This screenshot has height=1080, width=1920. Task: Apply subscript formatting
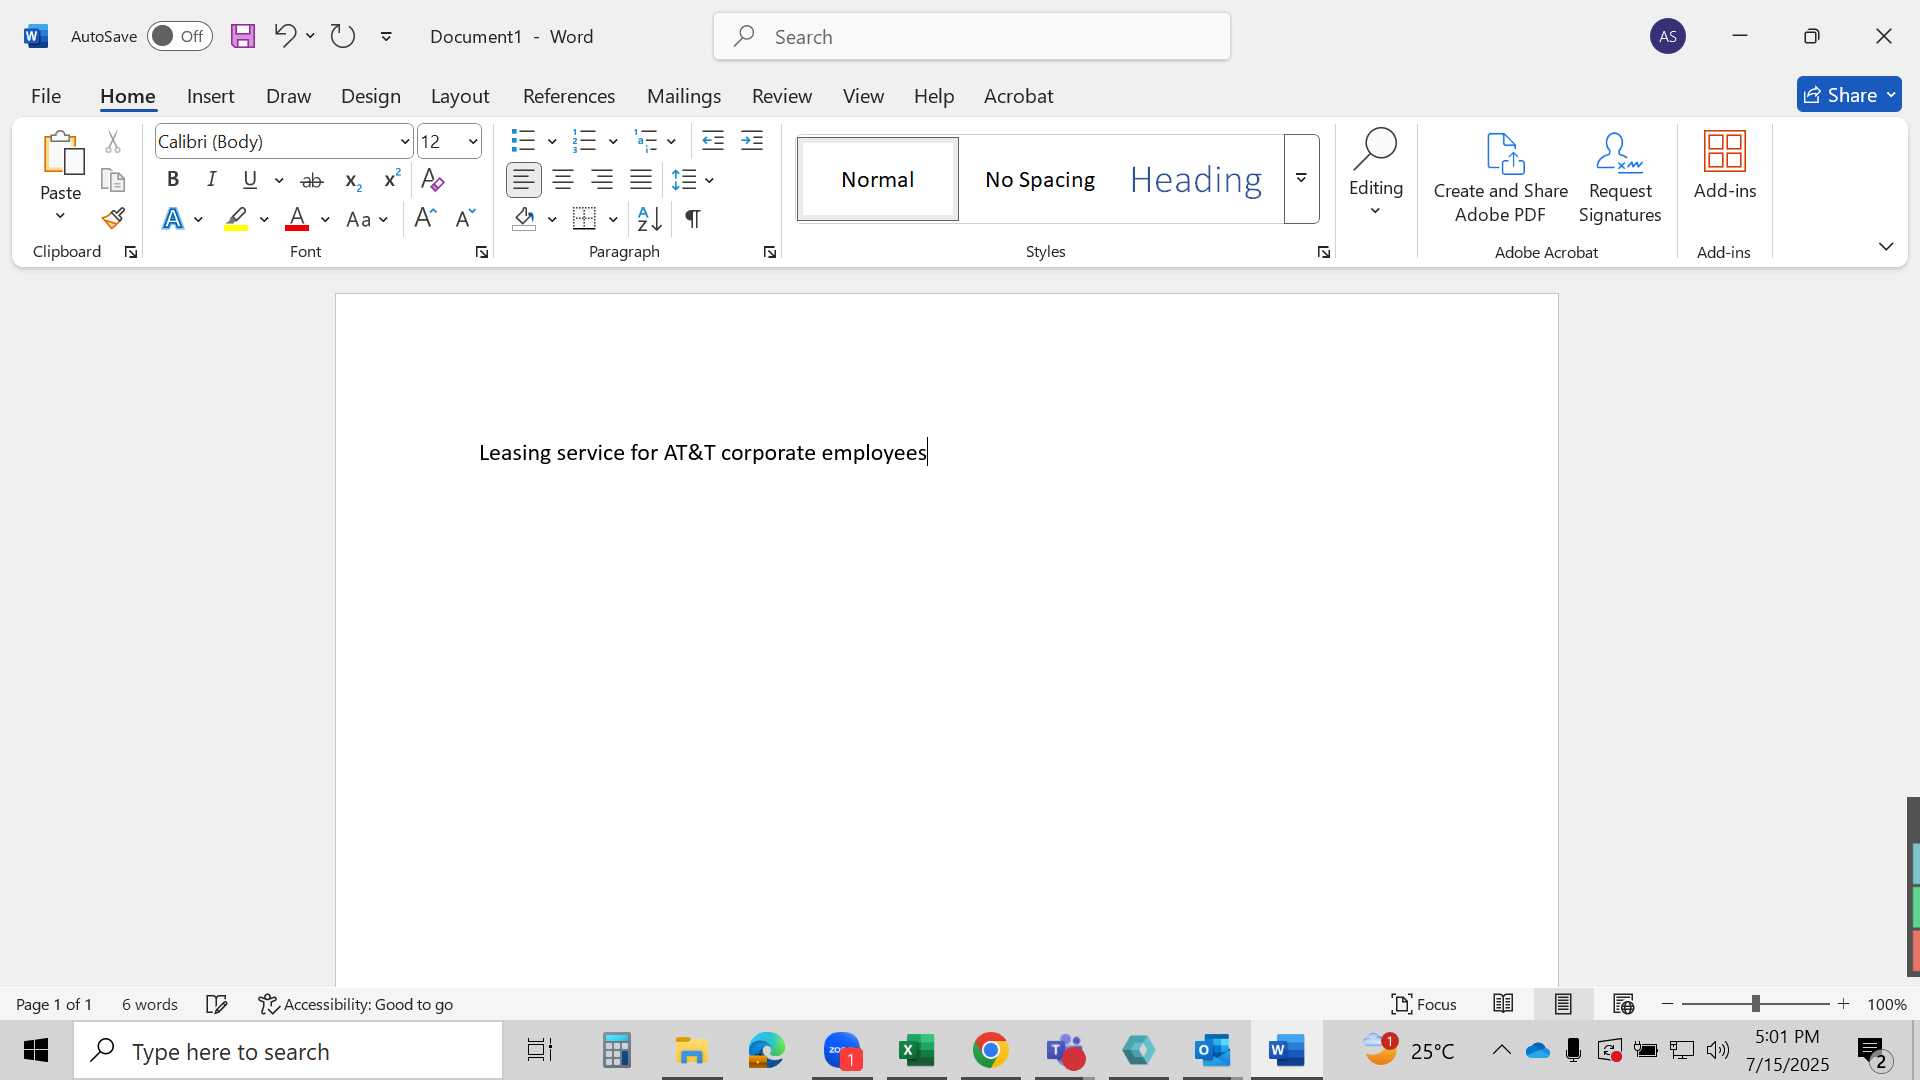pyautogui.click(x=352, y=181)
